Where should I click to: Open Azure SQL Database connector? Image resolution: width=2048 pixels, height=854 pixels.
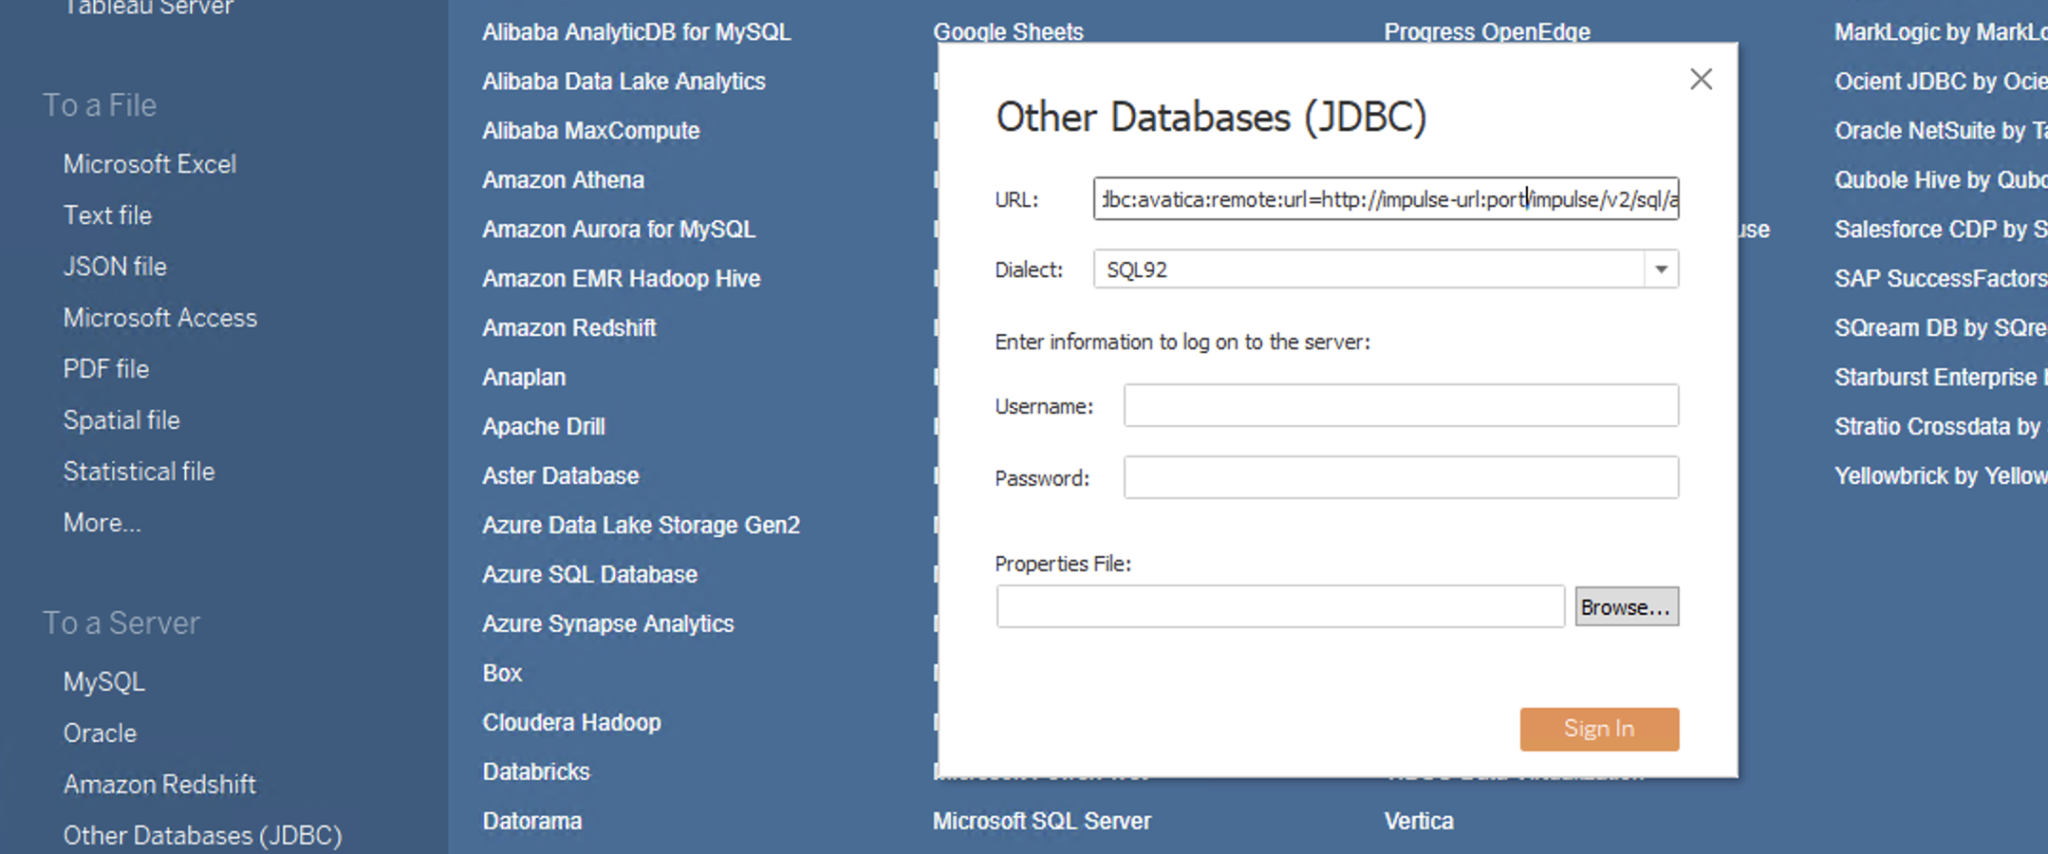(x=590, y=574)
